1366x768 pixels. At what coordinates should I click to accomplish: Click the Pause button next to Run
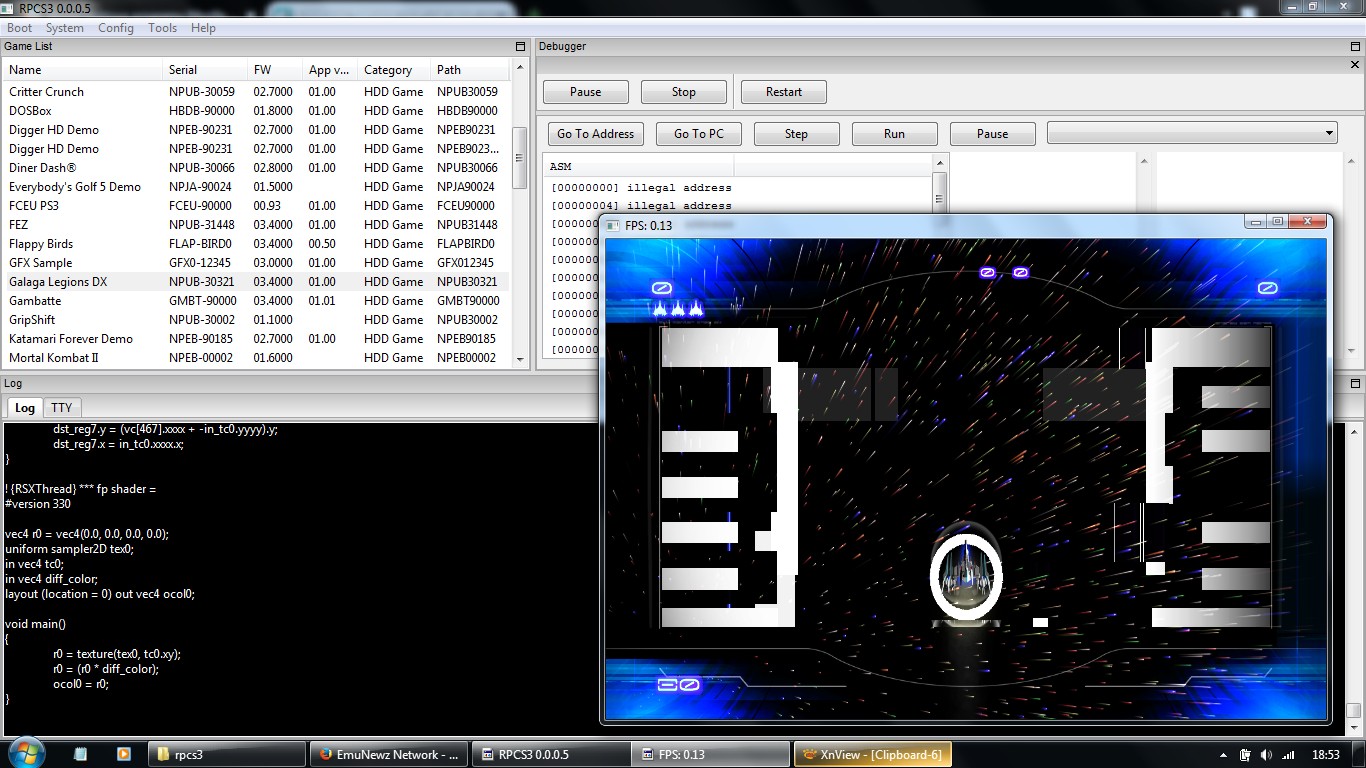tap(993, 134)
